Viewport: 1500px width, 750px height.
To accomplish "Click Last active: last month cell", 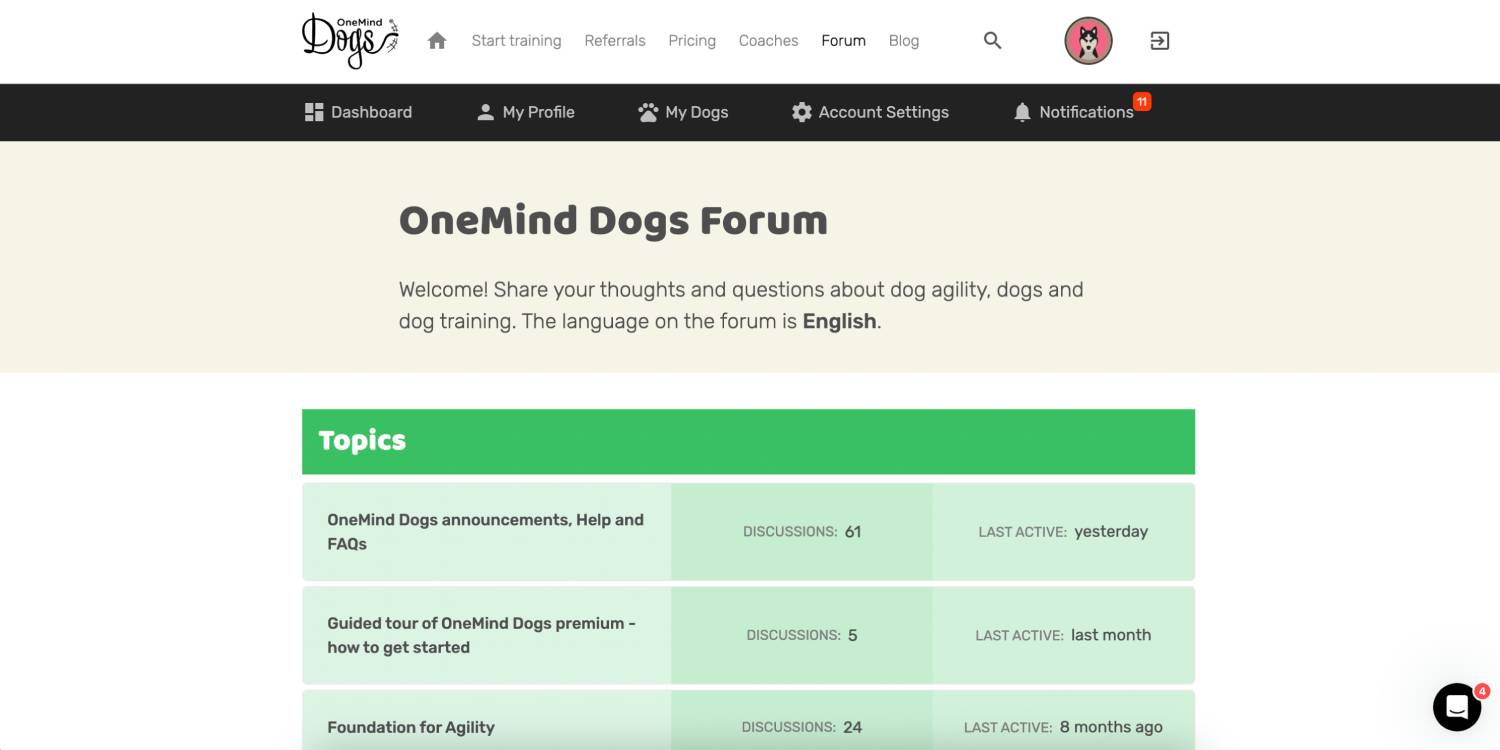I will pyautogui.click(x=1063, y=635).
